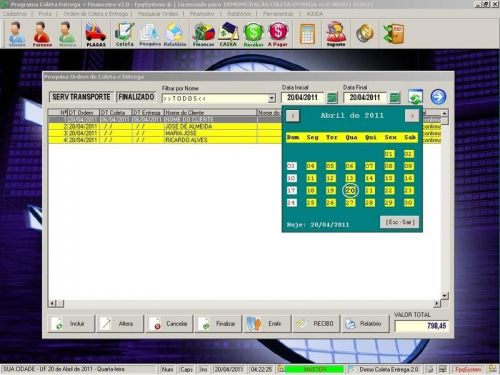Open the Frota menu
Image resolution: width=500 pixels, height=375 pixels.
(x=45, y=14)
